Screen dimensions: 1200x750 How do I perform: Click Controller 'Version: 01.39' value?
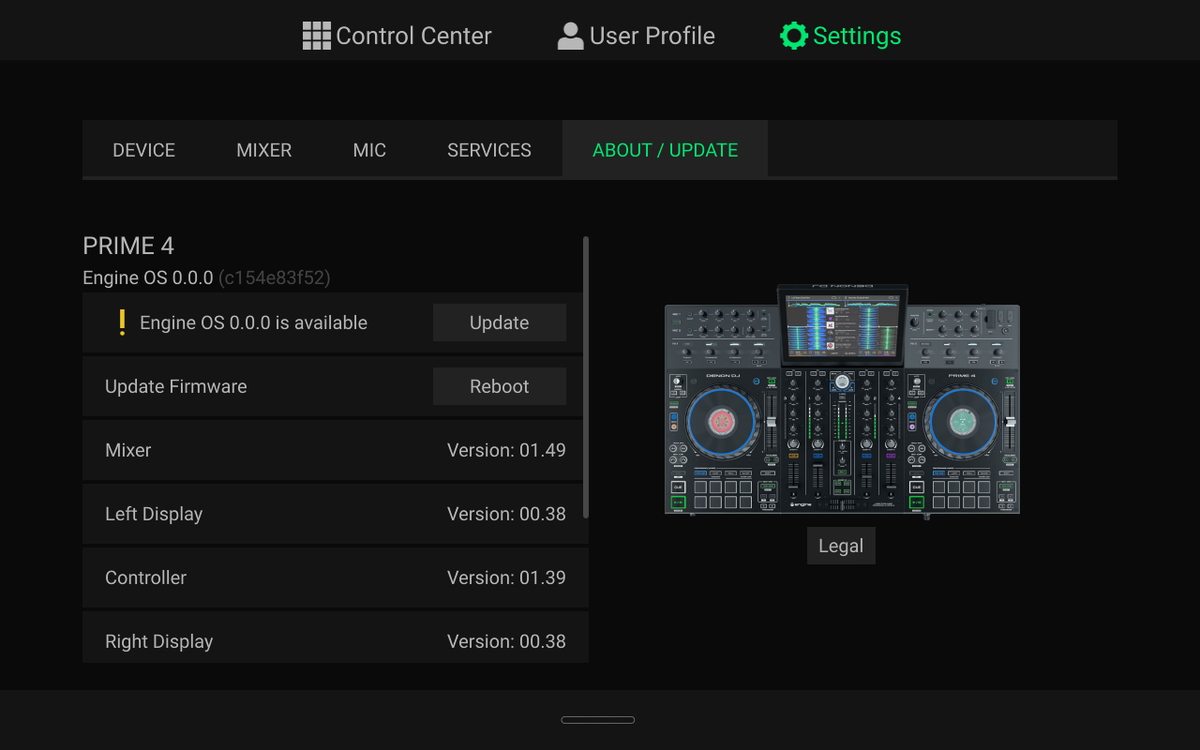[x=506, y=578]
